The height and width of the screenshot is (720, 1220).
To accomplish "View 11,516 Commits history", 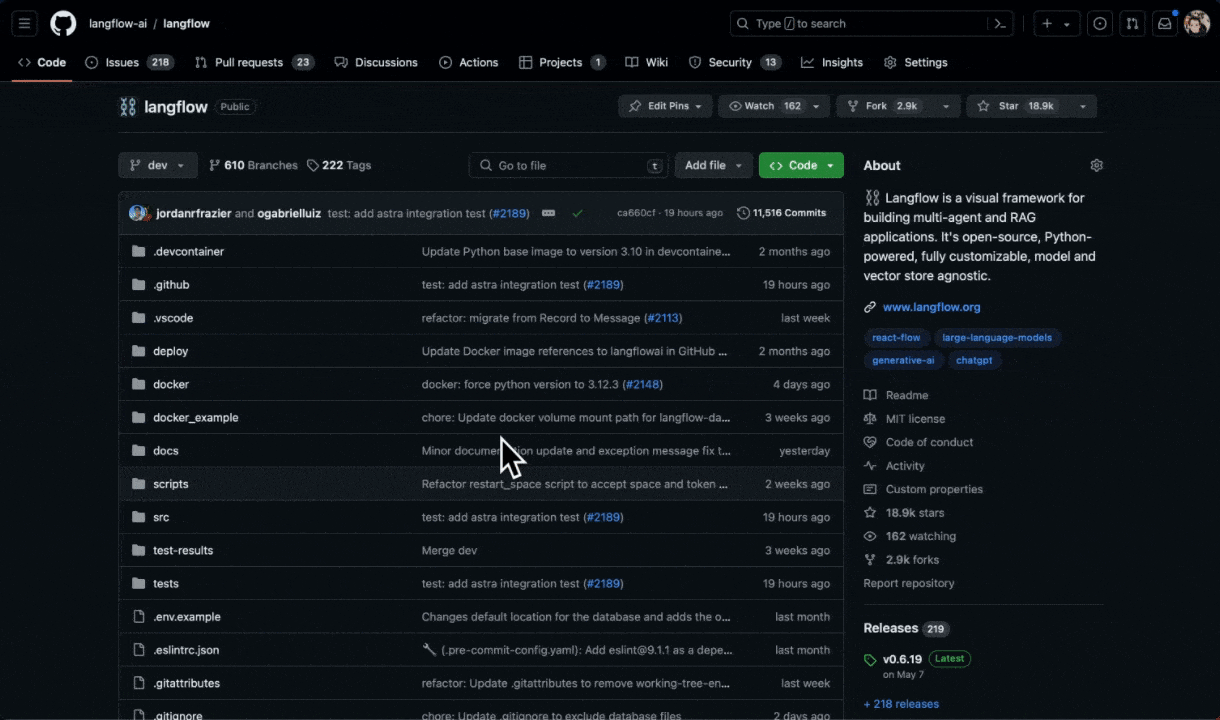I will [782, 213].
